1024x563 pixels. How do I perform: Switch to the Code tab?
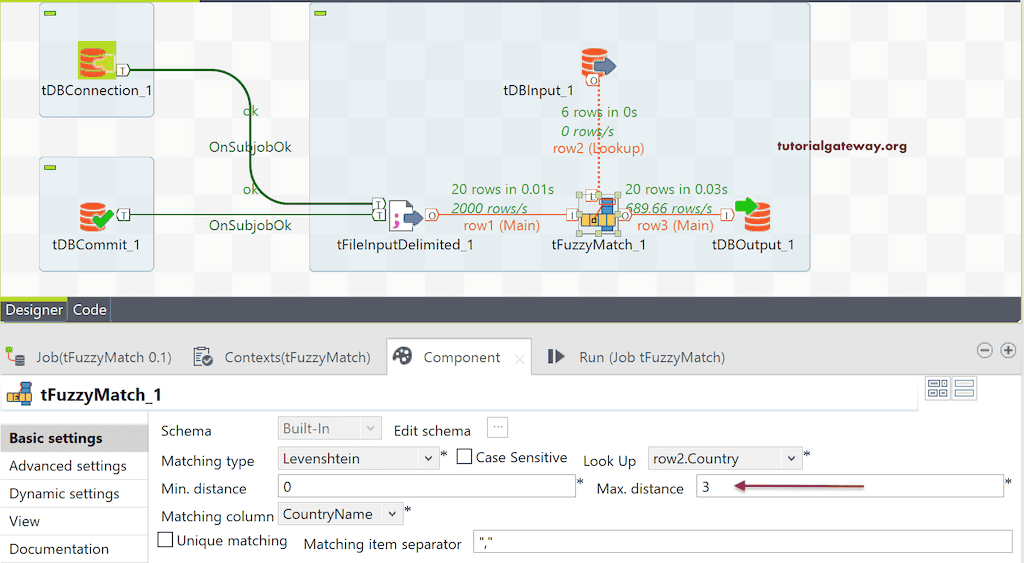click(x=89, y=310)
